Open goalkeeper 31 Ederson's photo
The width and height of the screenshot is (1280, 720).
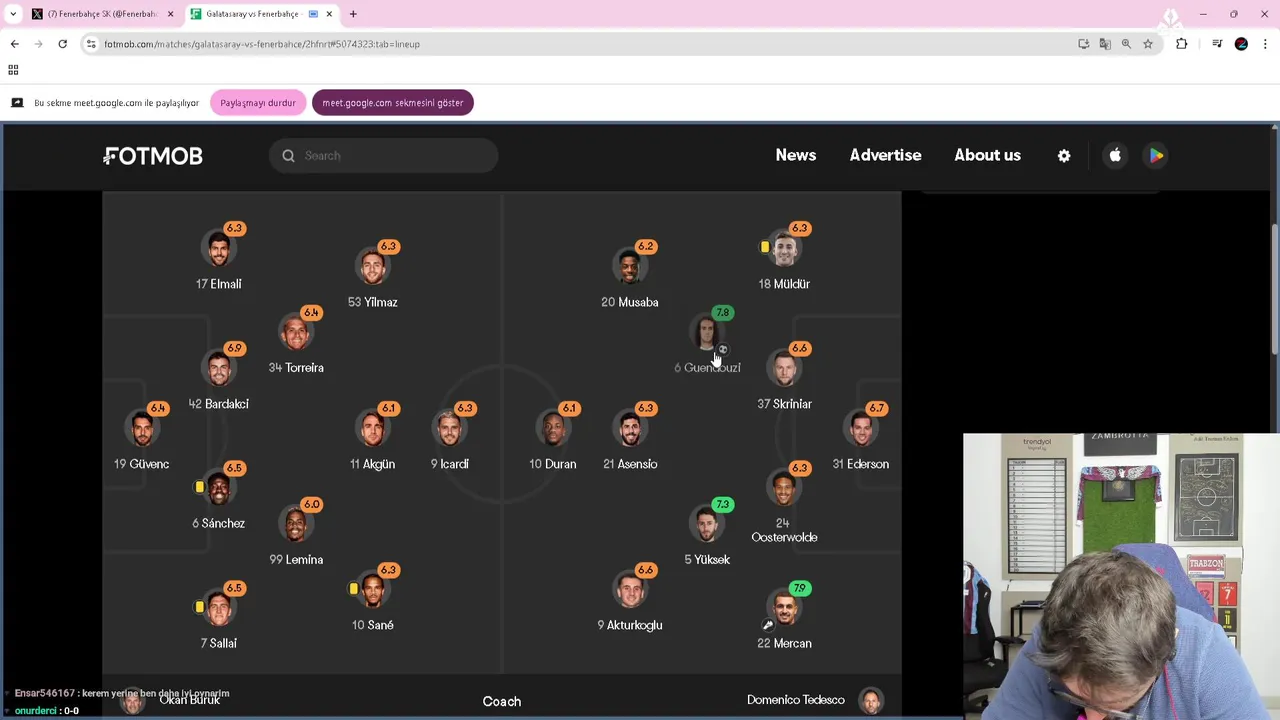click(861, 429)
